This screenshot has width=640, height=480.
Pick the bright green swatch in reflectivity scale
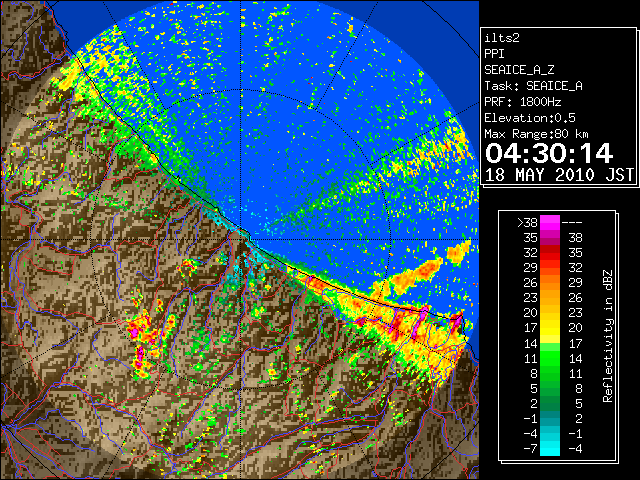550,358
